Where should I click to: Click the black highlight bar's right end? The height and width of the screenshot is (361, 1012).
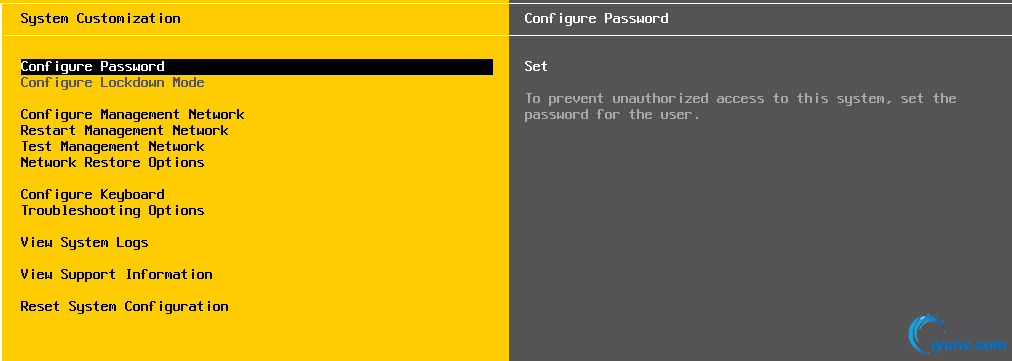487,67
